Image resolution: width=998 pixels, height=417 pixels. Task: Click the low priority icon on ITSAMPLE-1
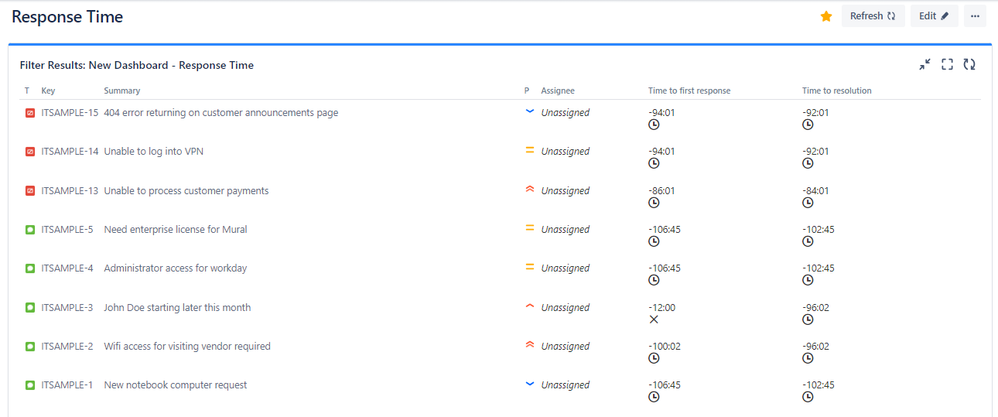[x=529, y=384]
